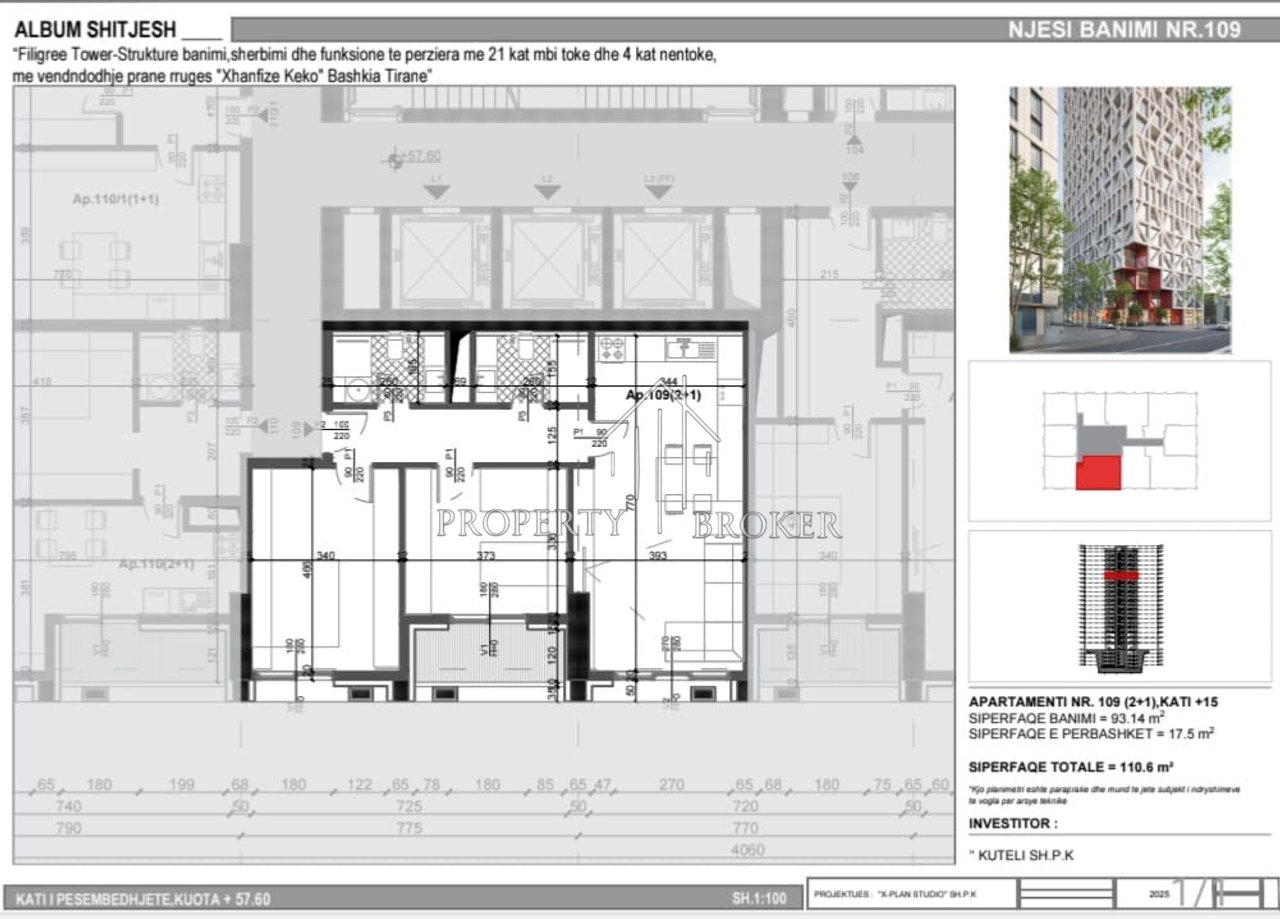Image resolution: width=1280 pixels, height=919 pixels.
Task: Click the NJESI BANIMI NR.109 header
Action: 1124,29
